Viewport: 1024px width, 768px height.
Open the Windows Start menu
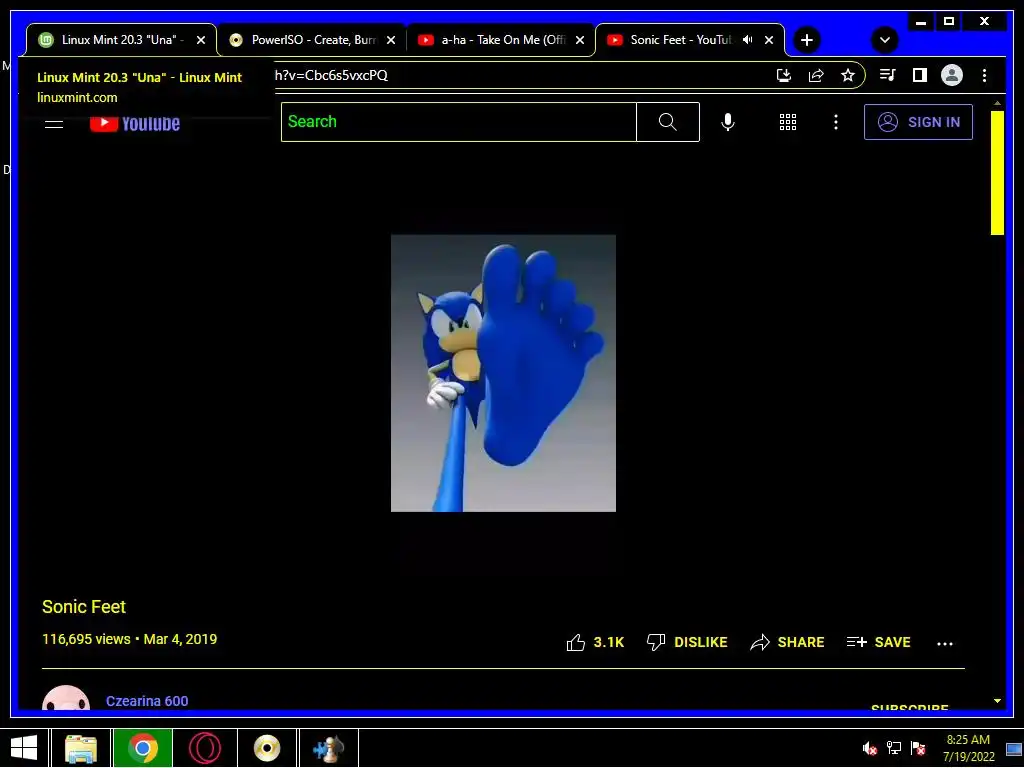coord(24,748)
